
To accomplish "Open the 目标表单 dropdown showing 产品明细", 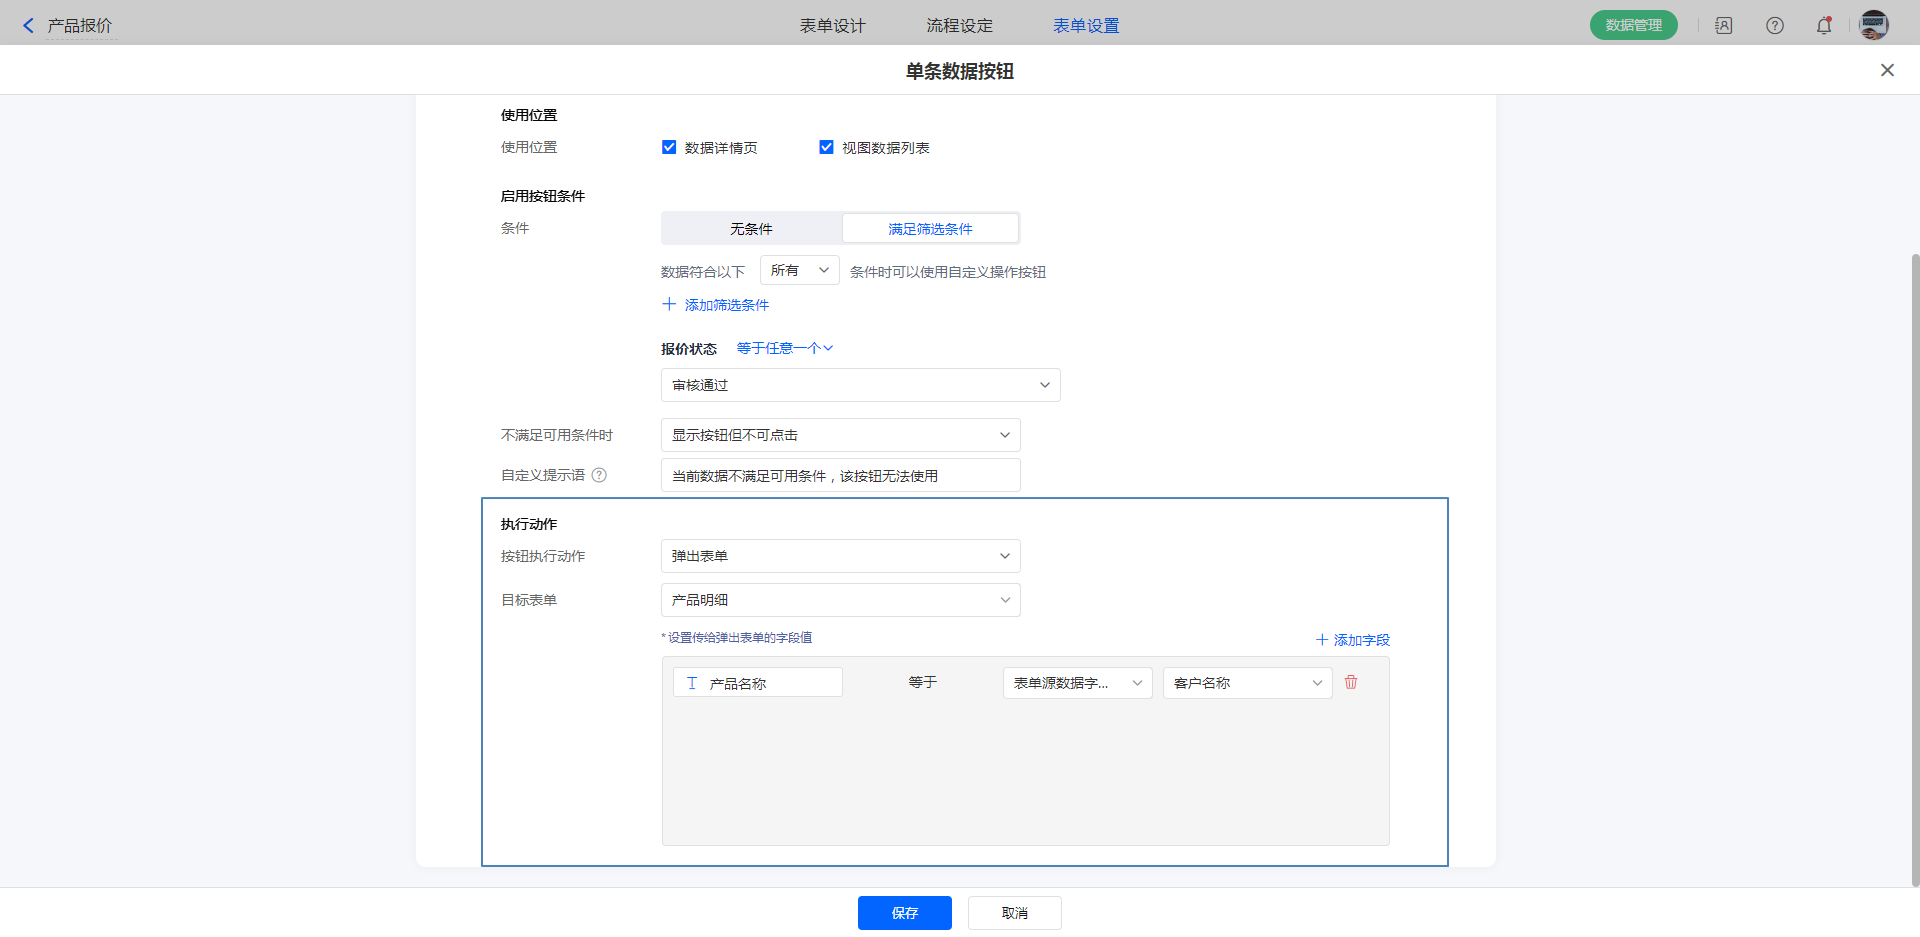I will coord(840,600).
